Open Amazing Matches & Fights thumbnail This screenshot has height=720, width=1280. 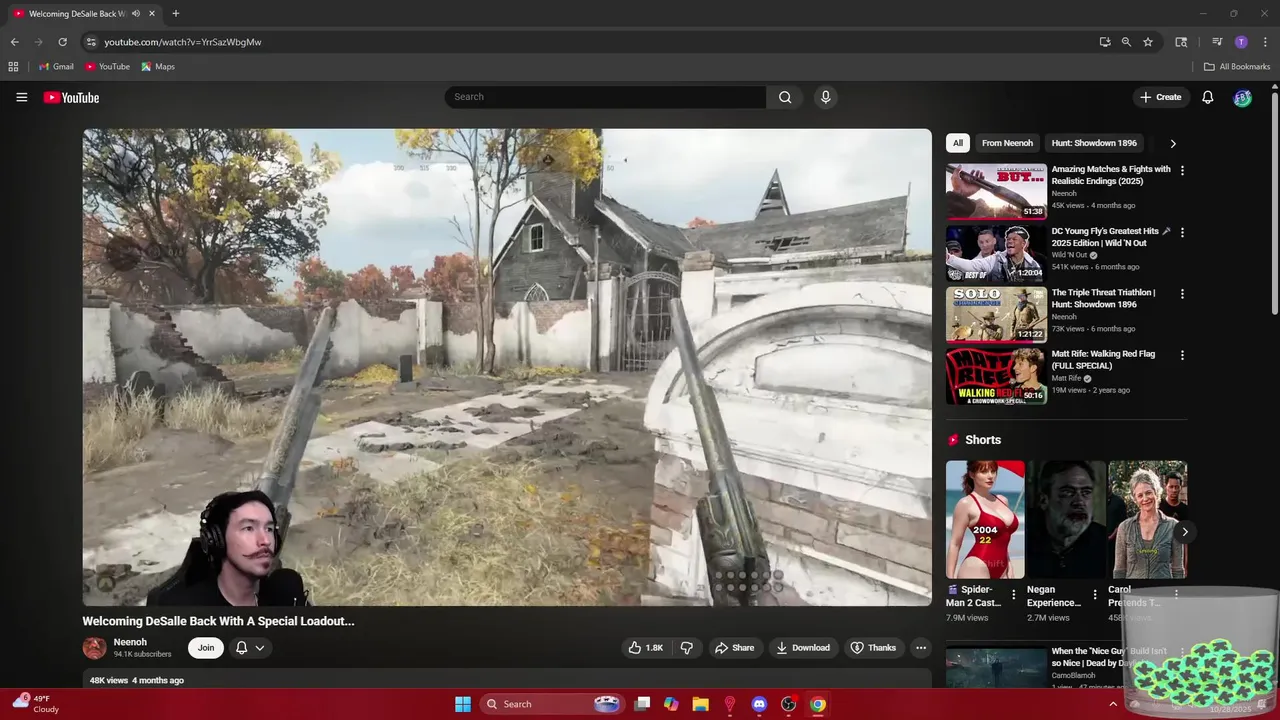996,191
